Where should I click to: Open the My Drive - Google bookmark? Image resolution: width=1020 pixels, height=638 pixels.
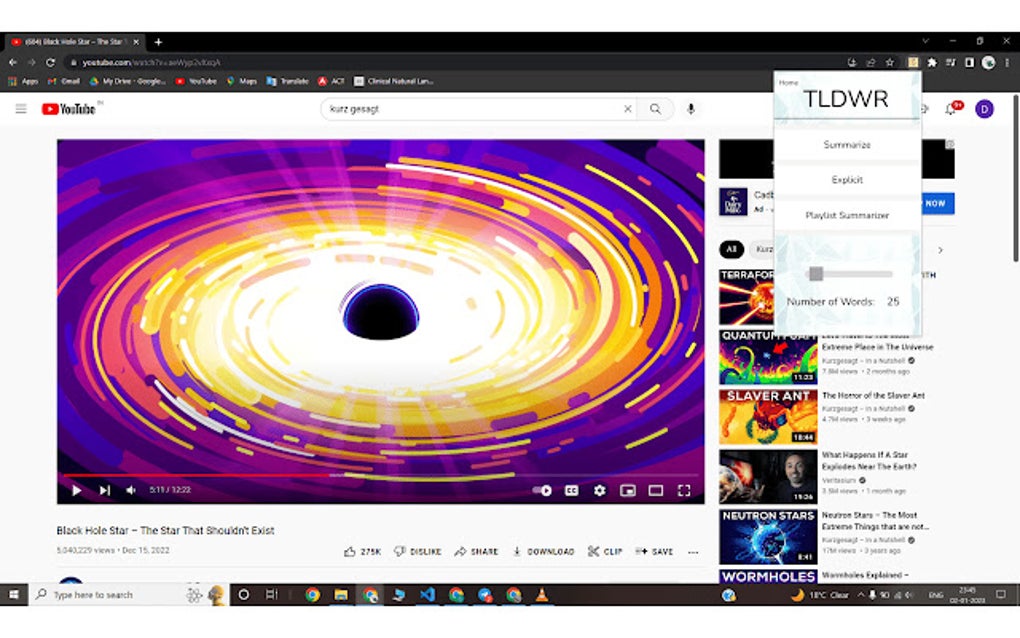(127, 81)
